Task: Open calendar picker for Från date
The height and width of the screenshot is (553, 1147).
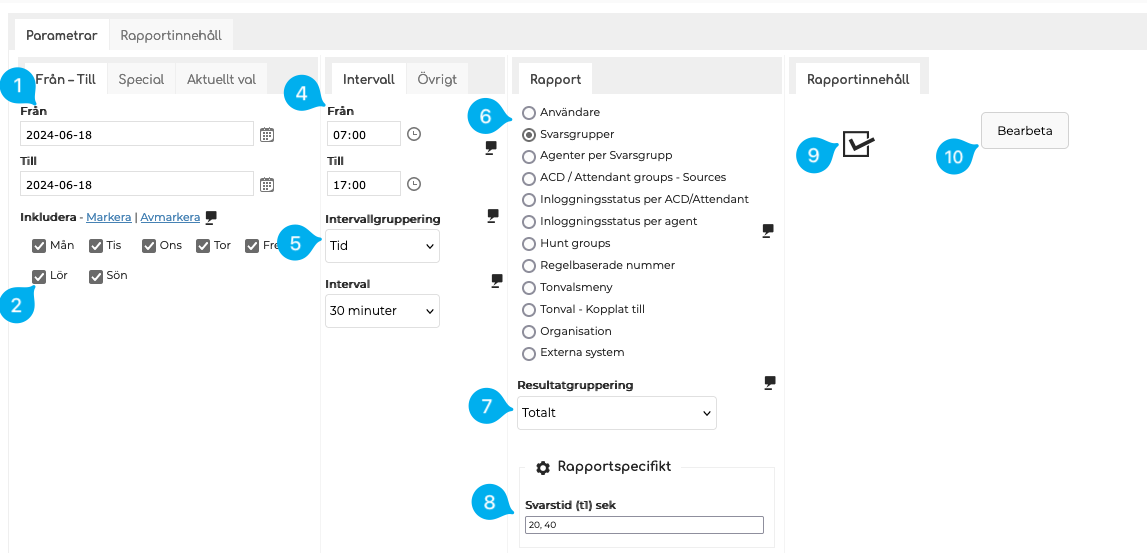Action: 267,134
